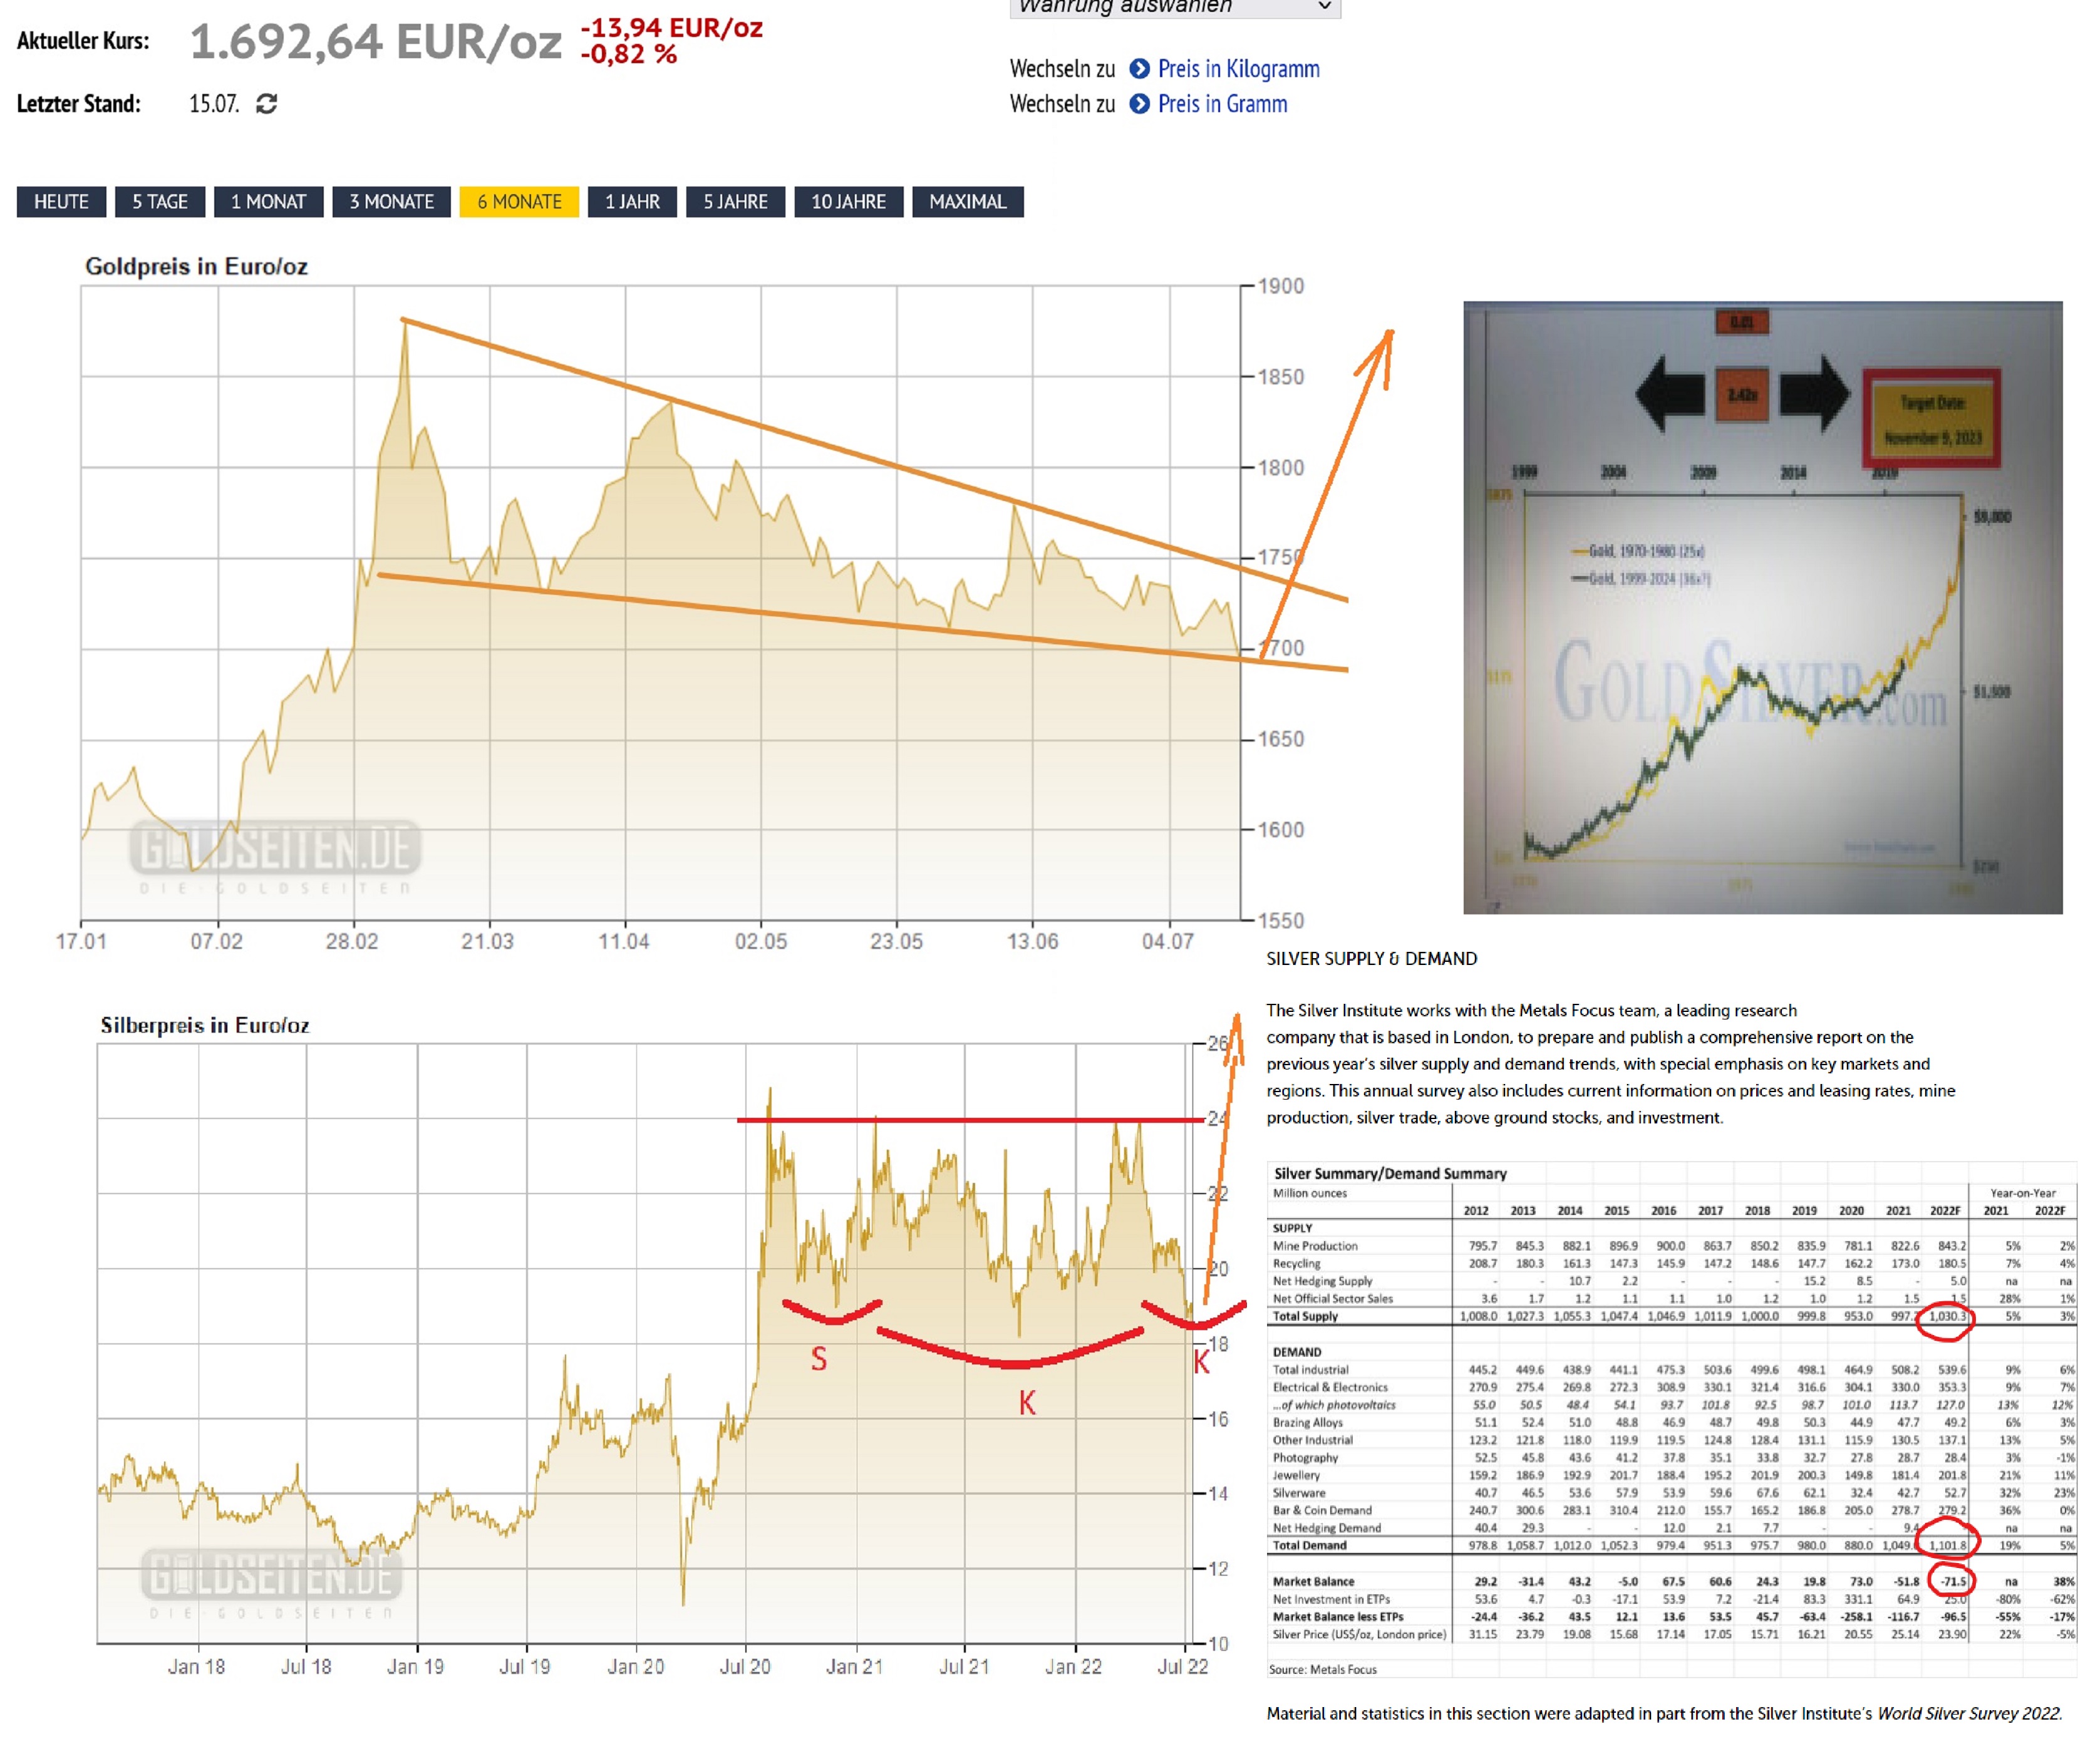Viewport: 2100px width, 1739px height.
Task: Choose the 1 MONAT chart range
Action: tap(268, 202)
